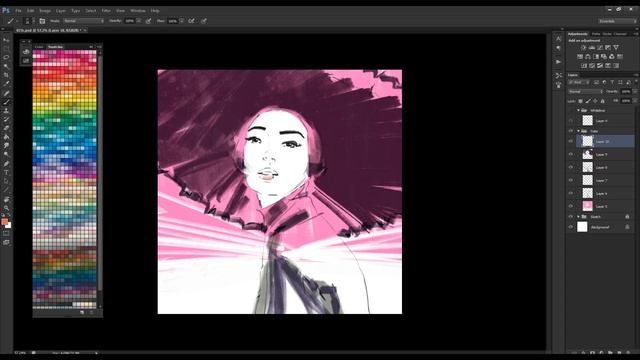Click the lock image pixels icon
Screen dimensions: 640x360
588,101
